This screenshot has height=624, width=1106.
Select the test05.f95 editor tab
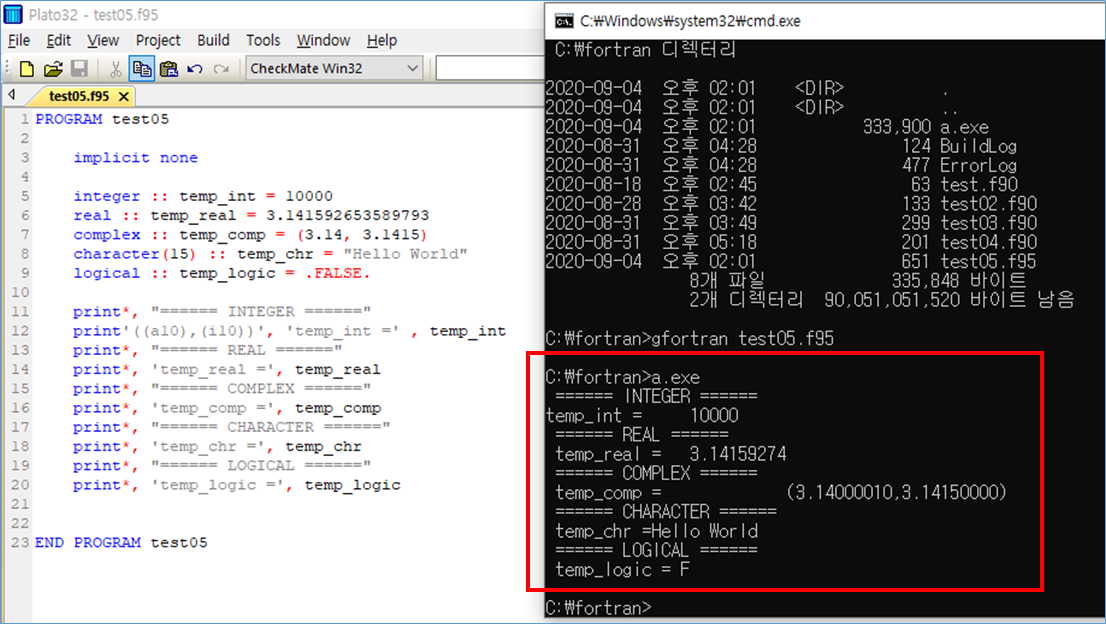point(79,96)
